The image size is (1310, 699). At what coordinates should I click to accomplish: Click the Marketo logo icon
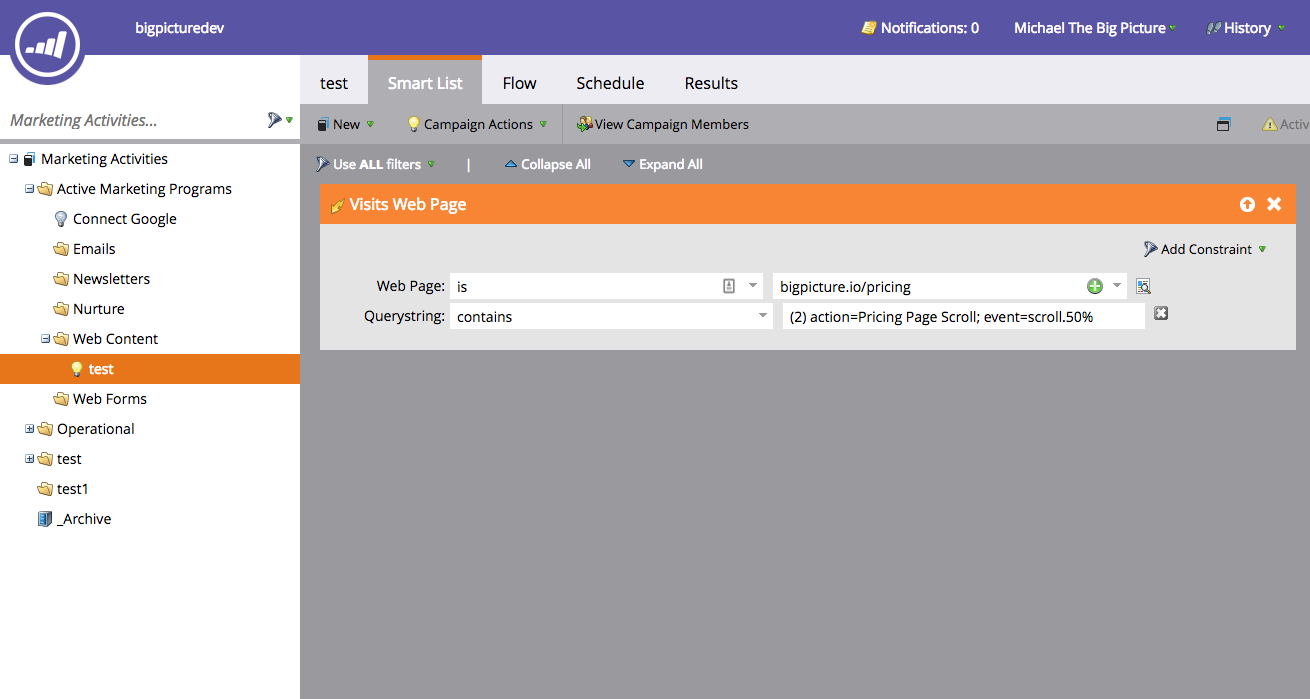(47, 44)
